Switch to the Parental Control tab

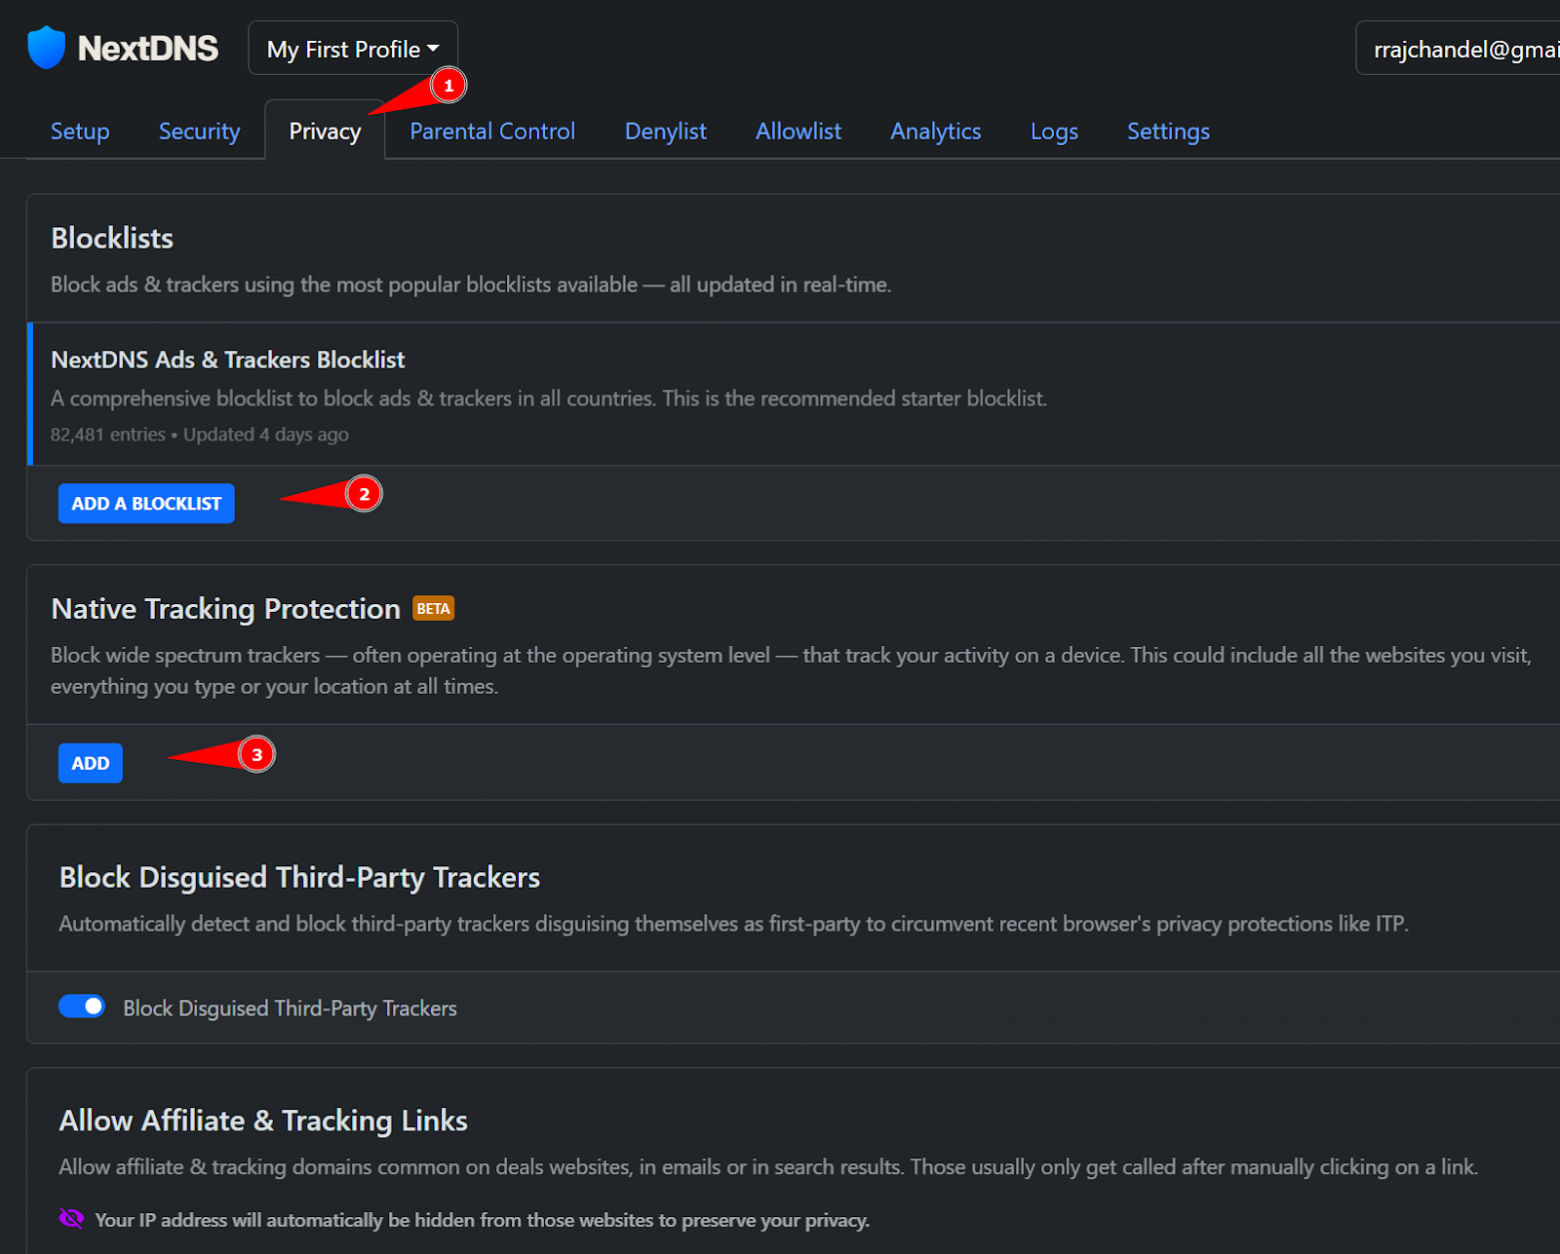coord(492,131)
